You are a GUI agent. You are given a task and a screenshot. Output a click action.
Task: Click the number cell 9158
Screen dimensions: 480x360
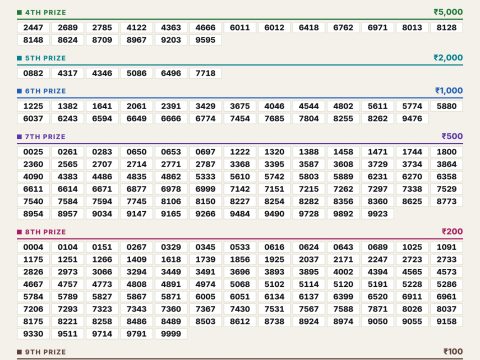point(447,322)
